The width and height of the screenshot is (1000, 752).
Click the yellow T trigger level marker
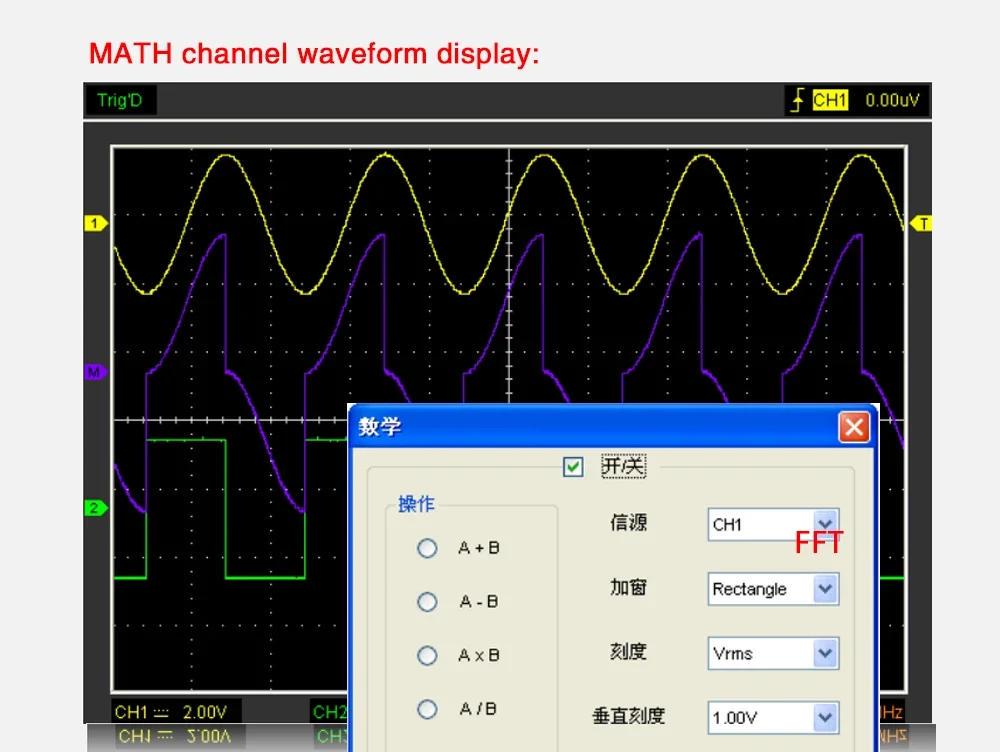click(921, 224)
